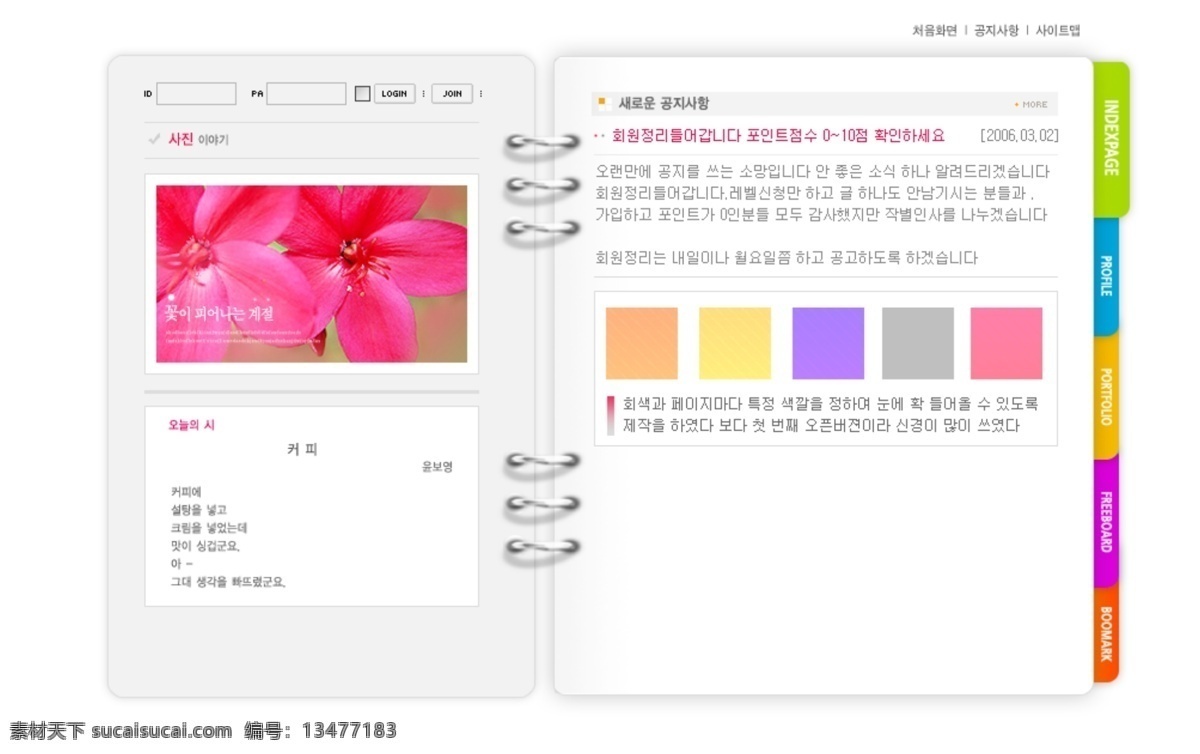Image resolution: width=1200 pixels, height=754 pixels.
Task: Select the purple color swatch
Action: 828,343
